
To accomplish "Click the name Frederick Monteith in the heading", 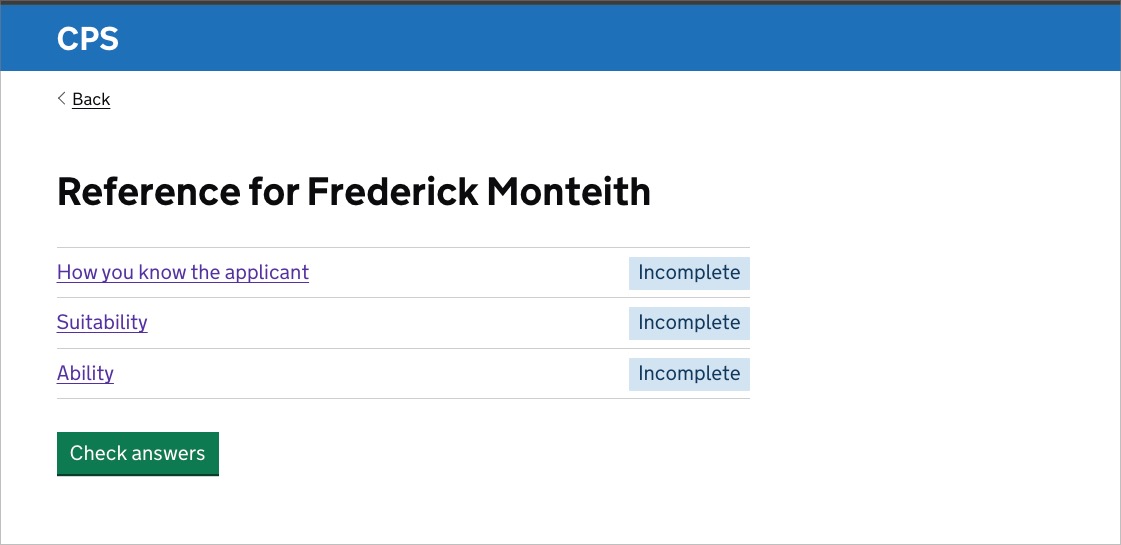I will [479, 191].
